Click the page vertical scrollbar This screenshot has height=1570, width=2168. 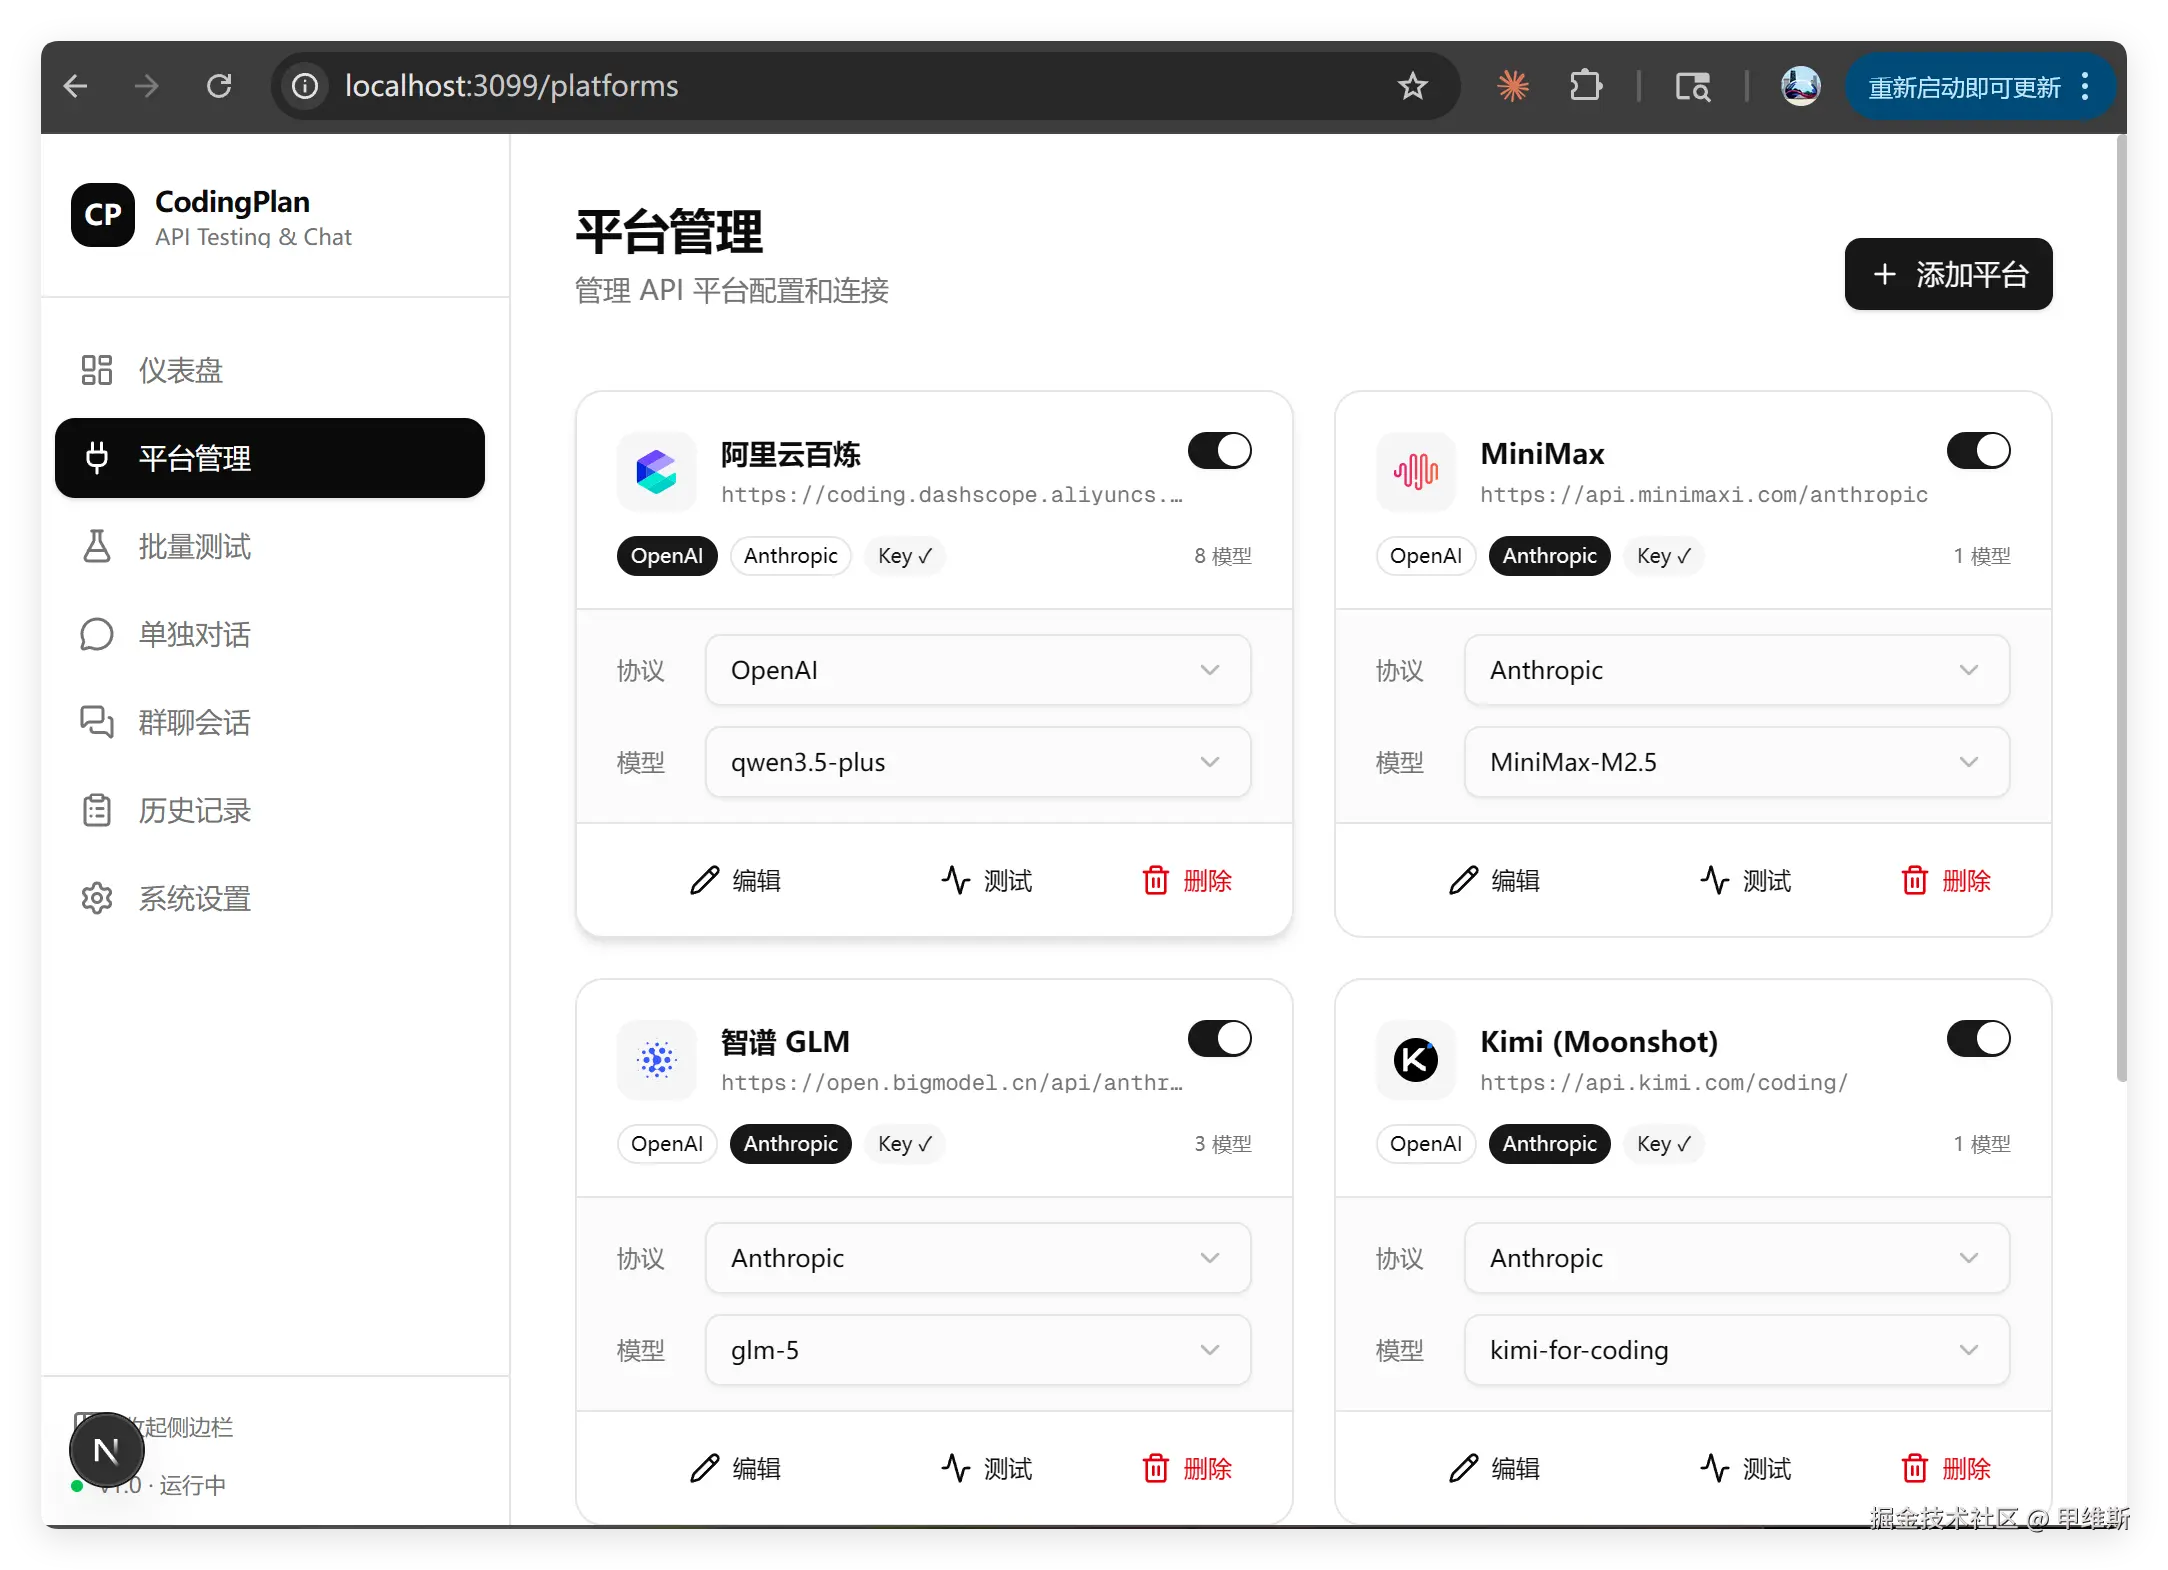click(2120, 600)
